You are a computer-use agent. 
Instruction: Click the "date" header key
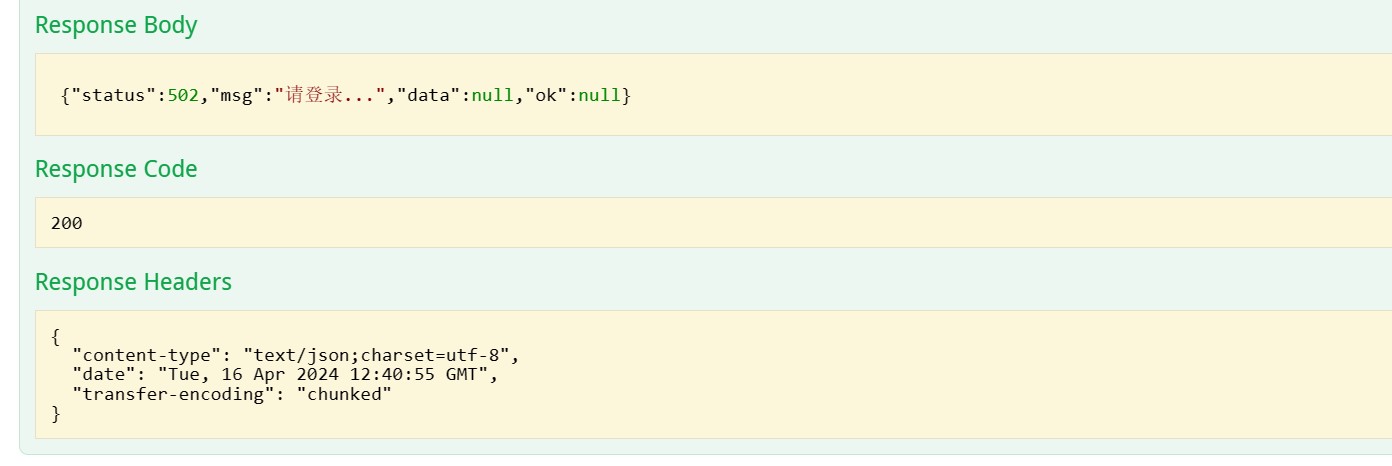tap(104, 375)
